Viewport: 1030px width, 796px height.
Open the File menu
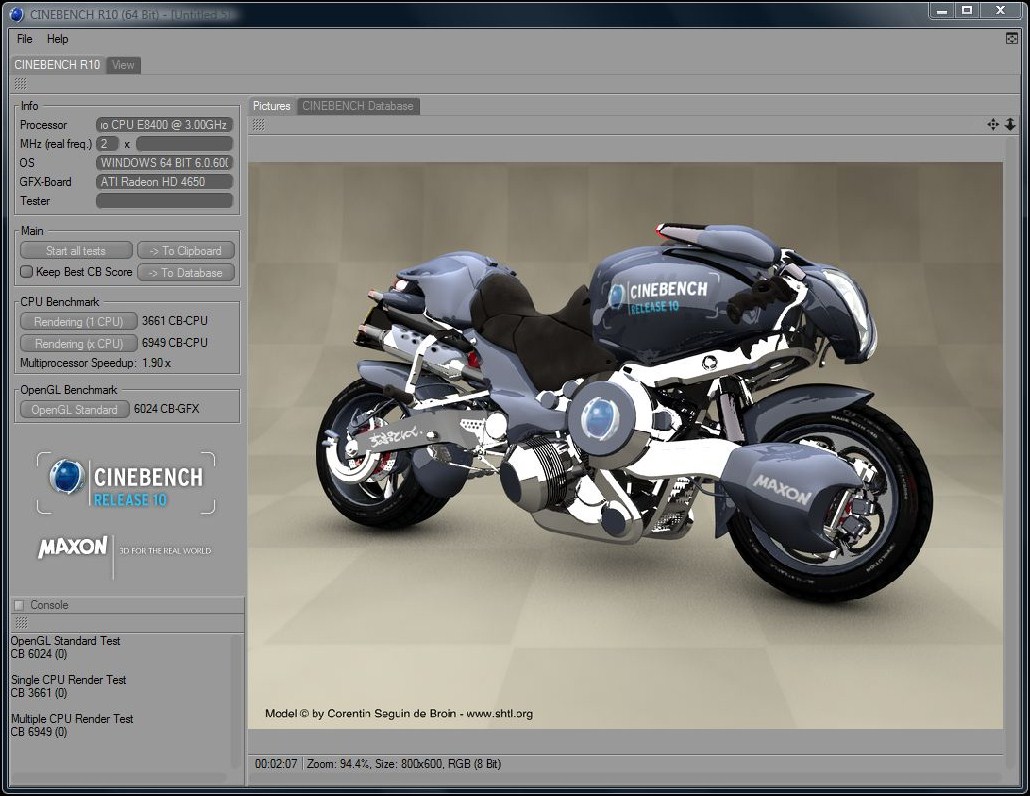tap(24, 39)
